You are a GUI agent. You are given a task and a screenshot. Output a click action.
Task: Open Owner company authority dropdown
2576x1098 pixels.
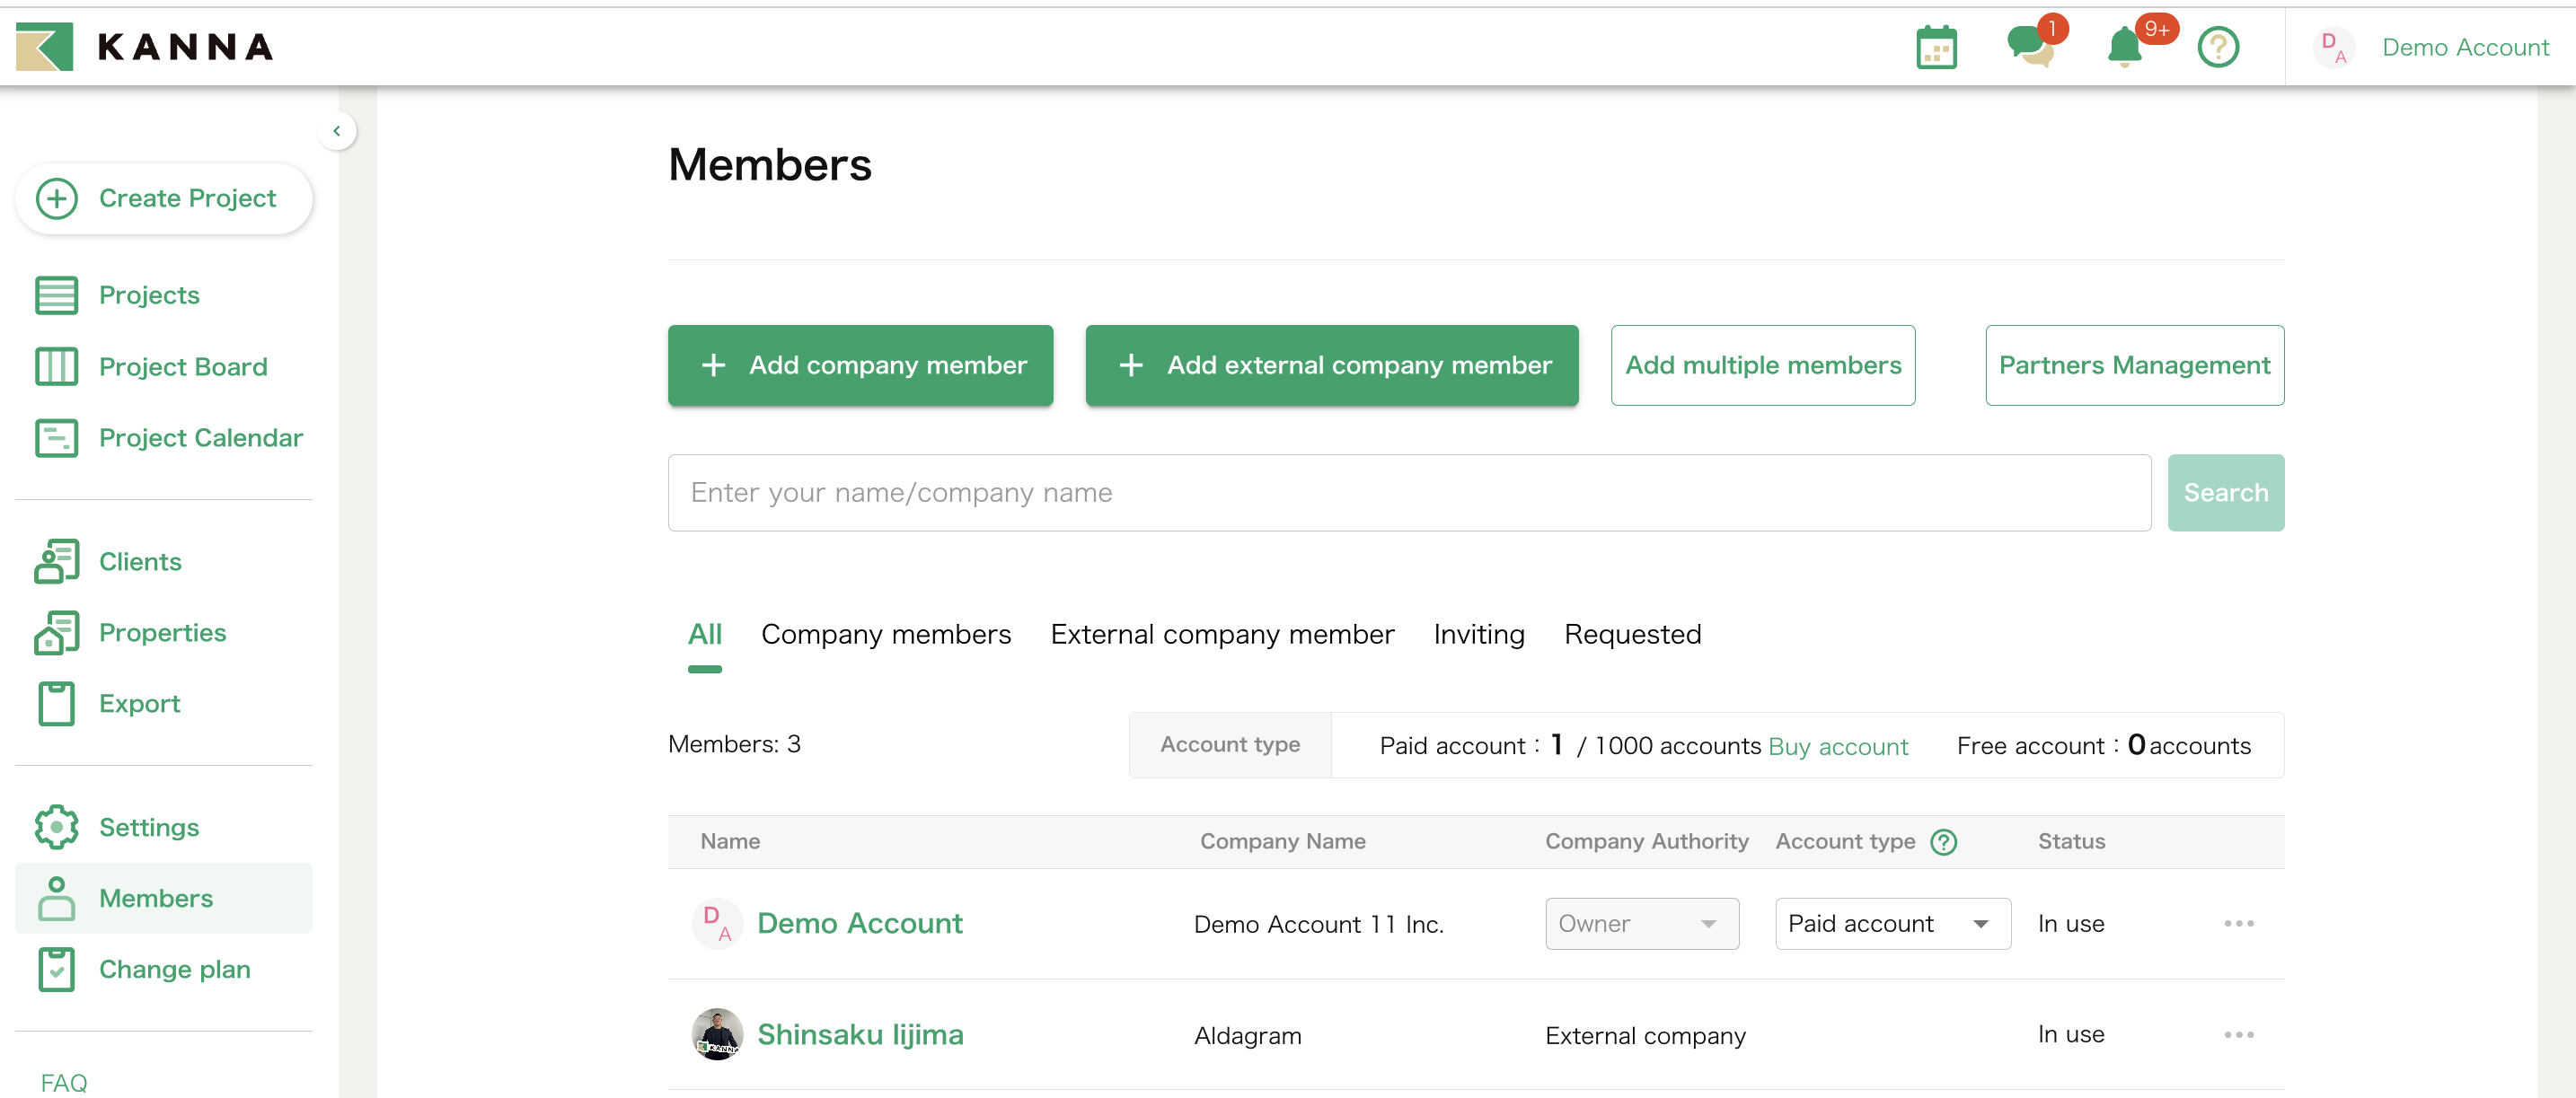coord(1641,924)
